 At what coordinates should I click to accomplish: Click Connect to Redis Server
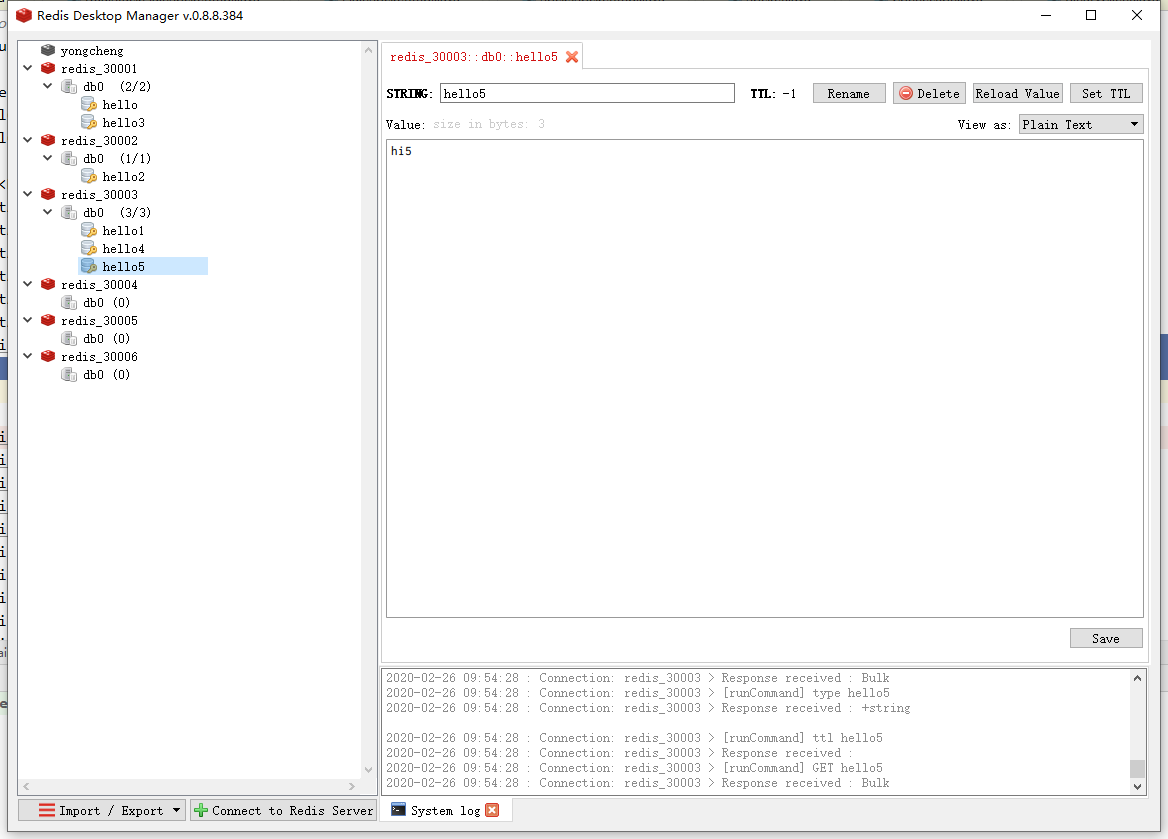(283, 810)
